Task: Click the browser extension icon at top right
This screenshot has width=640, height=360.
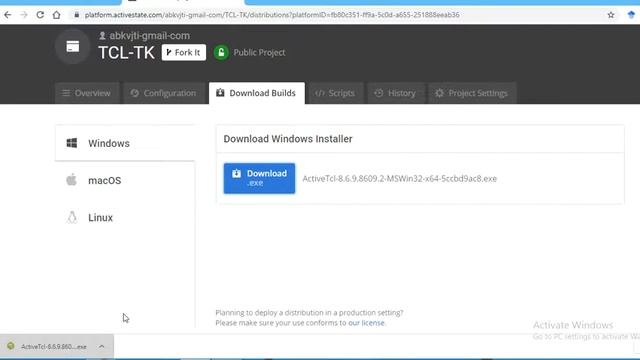Action: tap(631, 15)
